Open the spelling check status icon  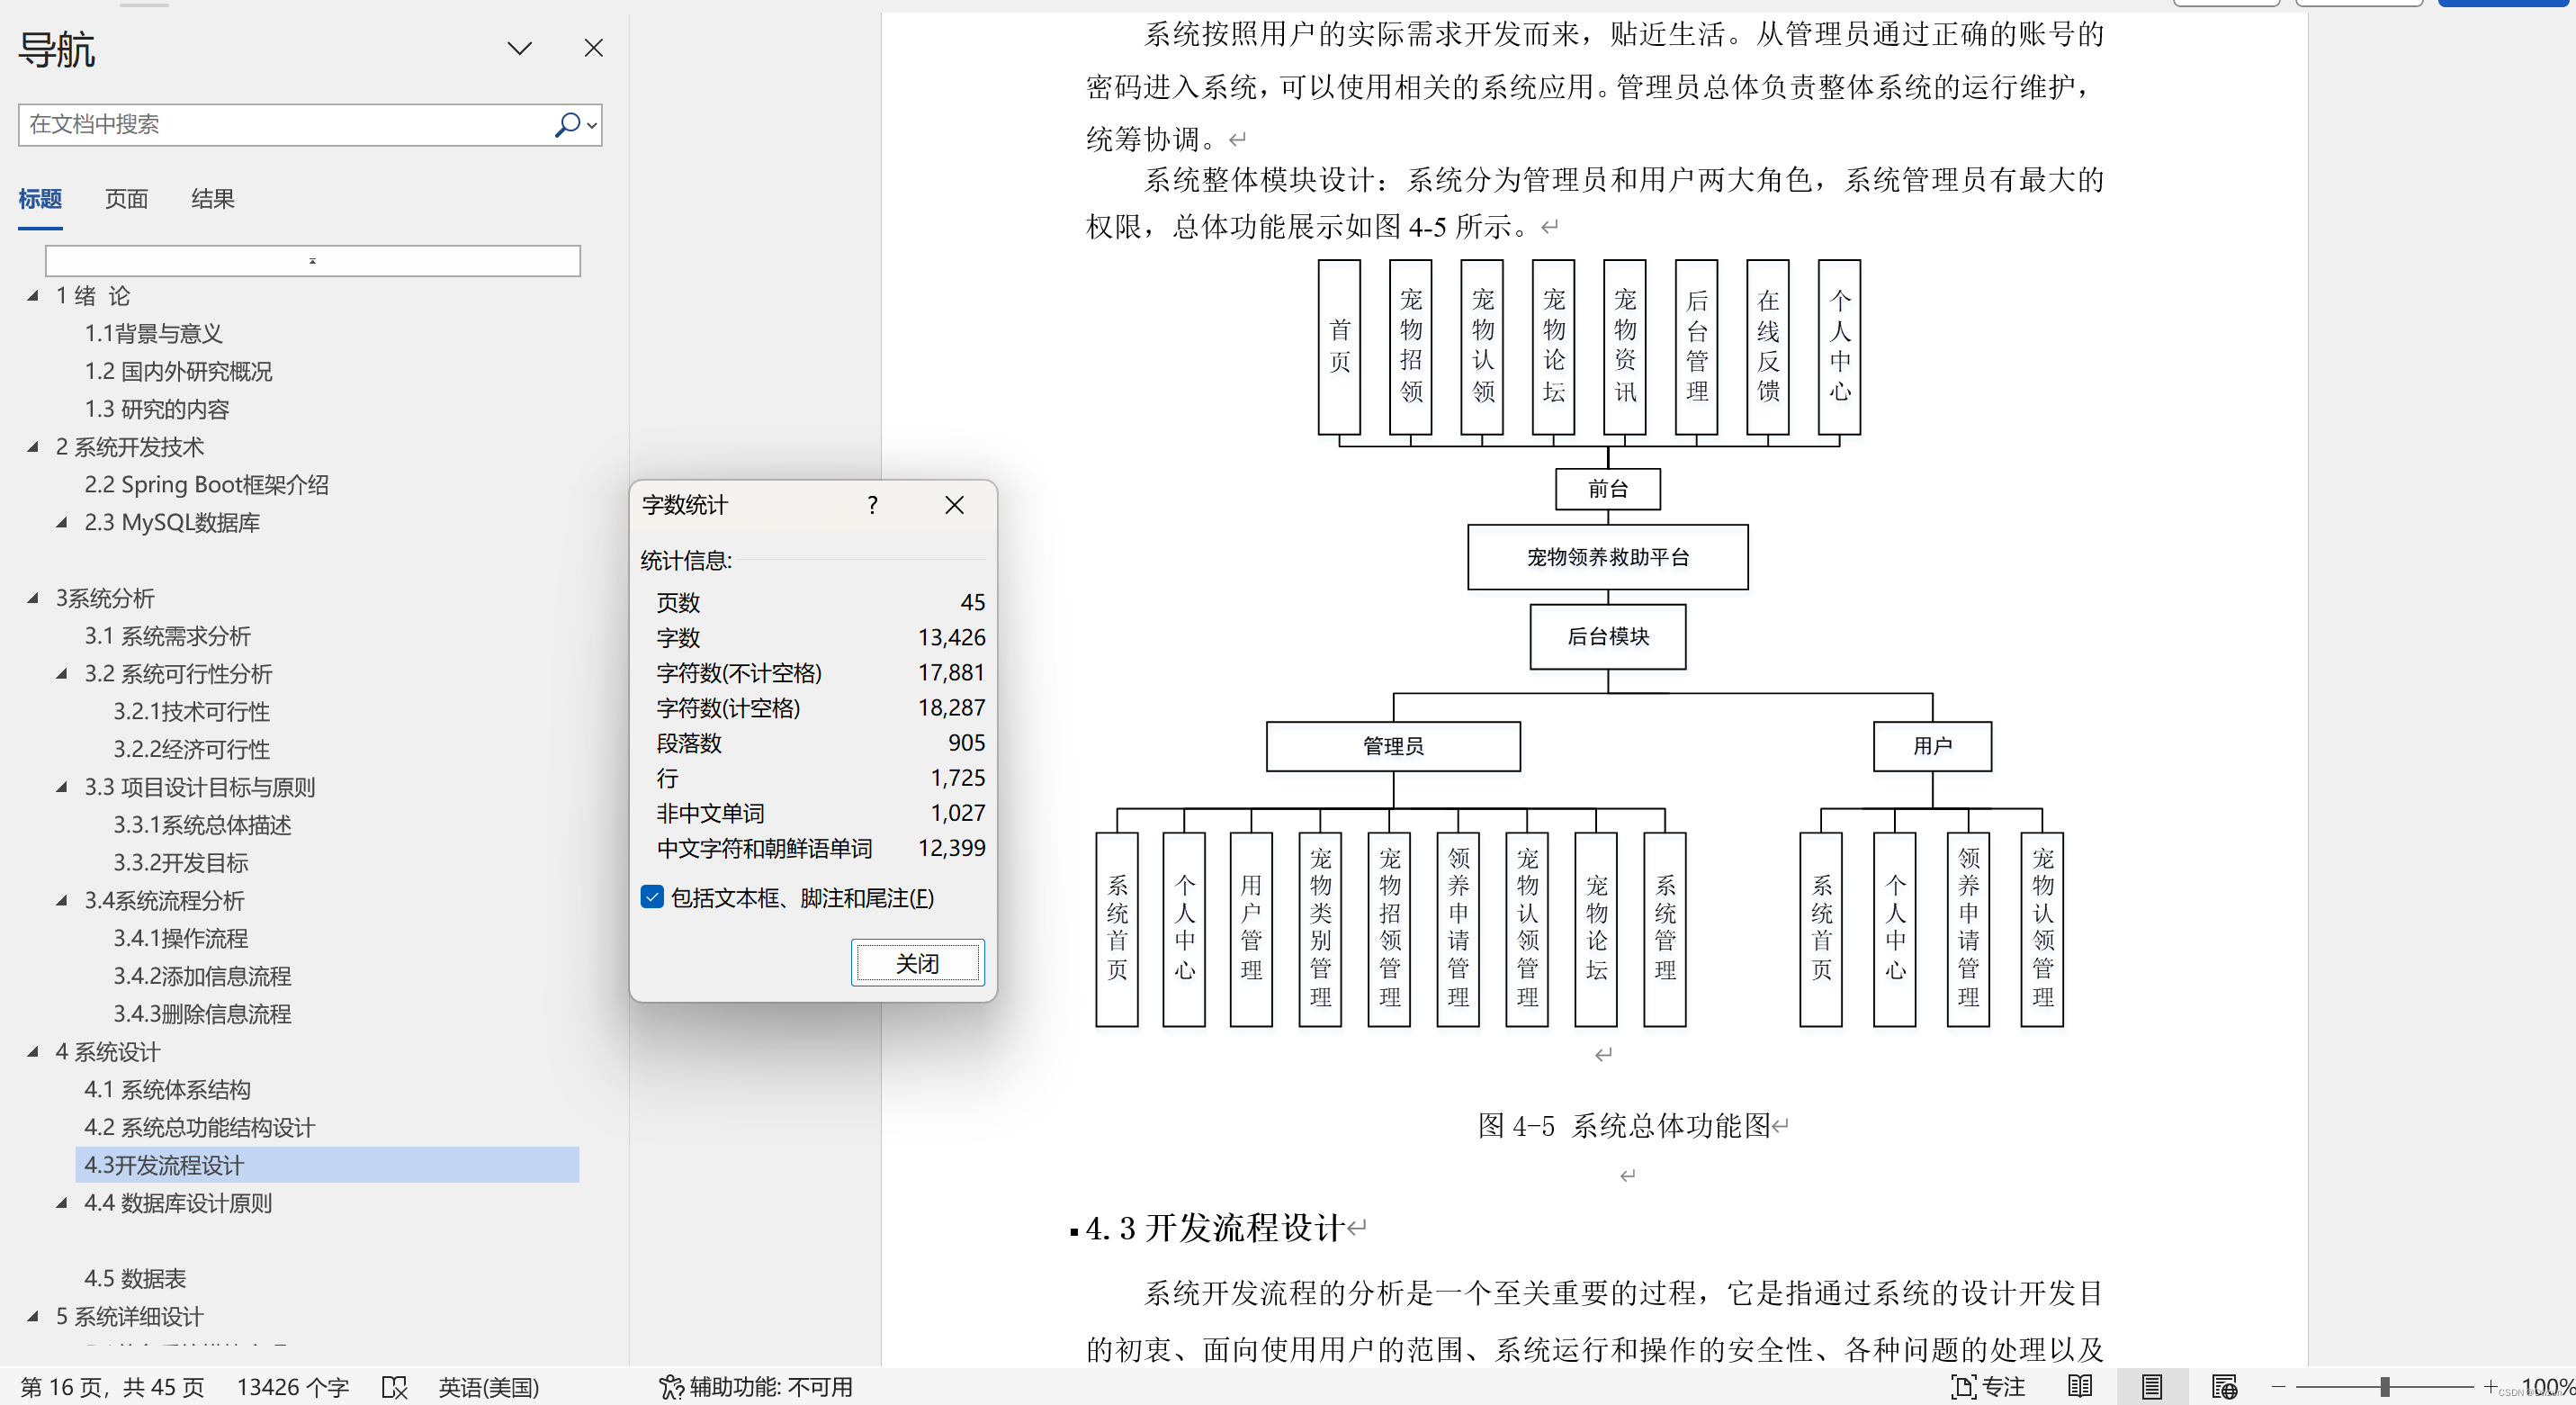tap(394, 1387)
